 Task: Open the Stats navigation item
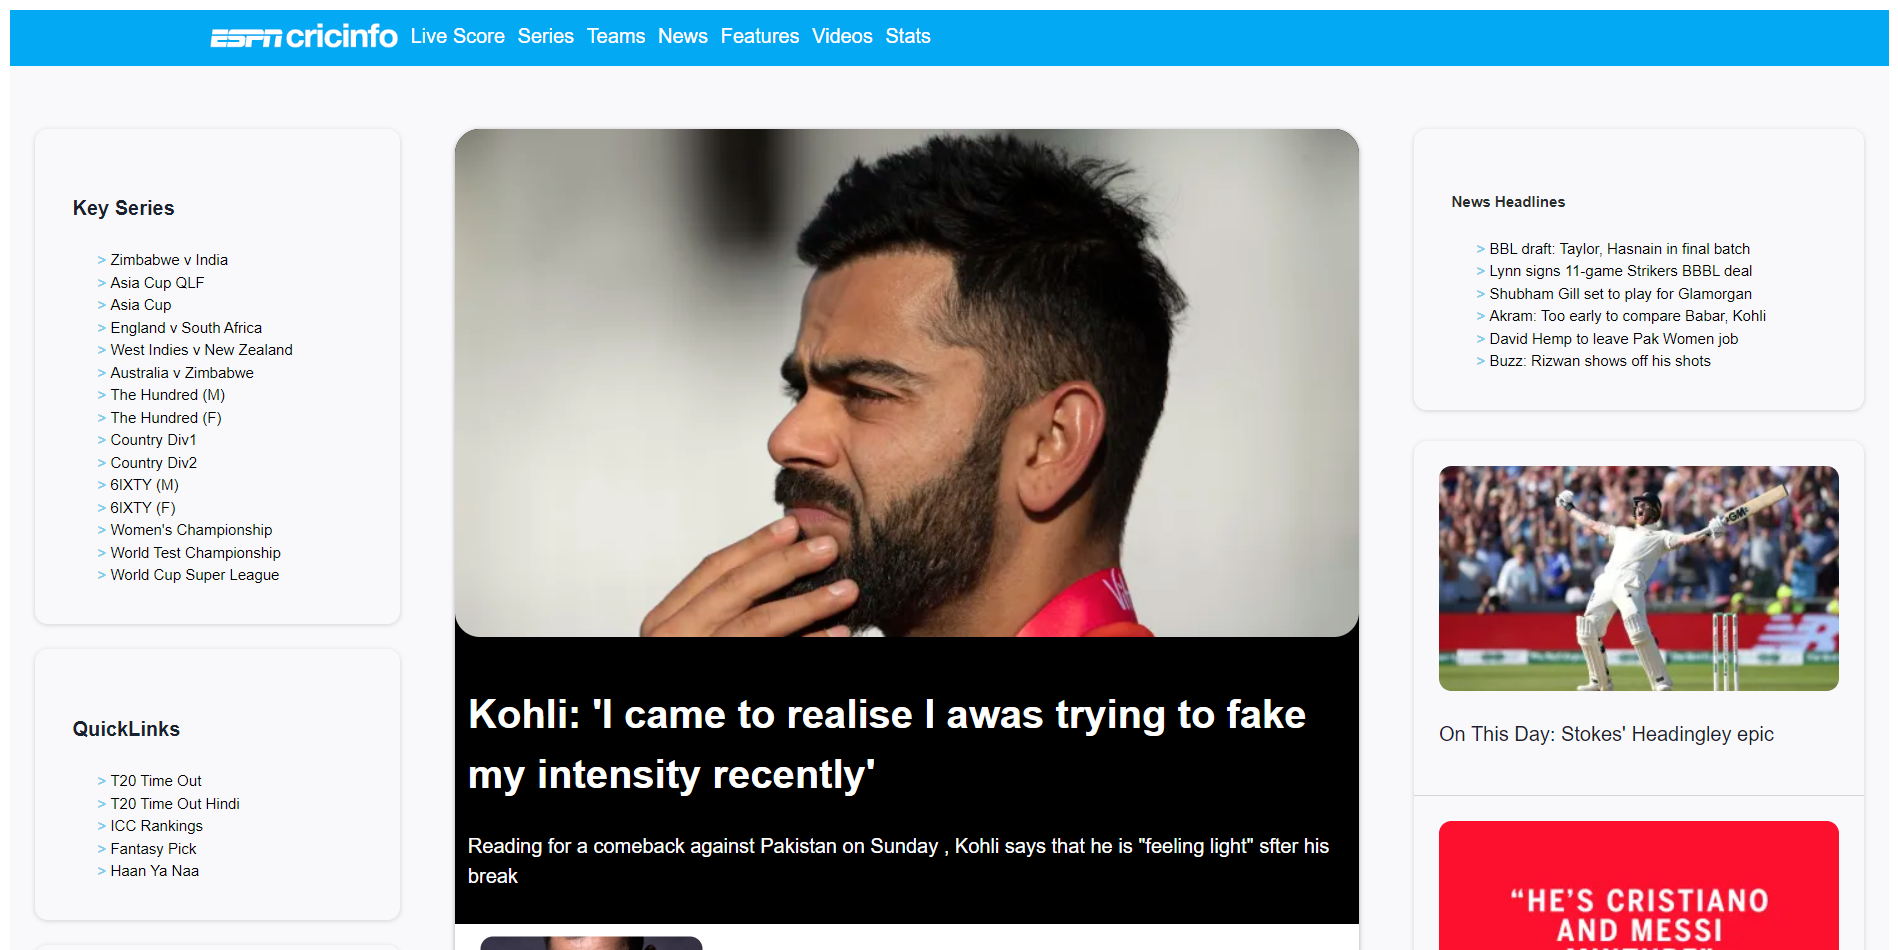pos(907,37)
